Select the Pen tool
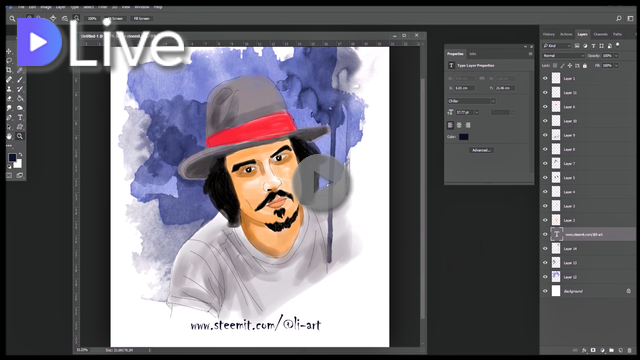 (9, 118)
